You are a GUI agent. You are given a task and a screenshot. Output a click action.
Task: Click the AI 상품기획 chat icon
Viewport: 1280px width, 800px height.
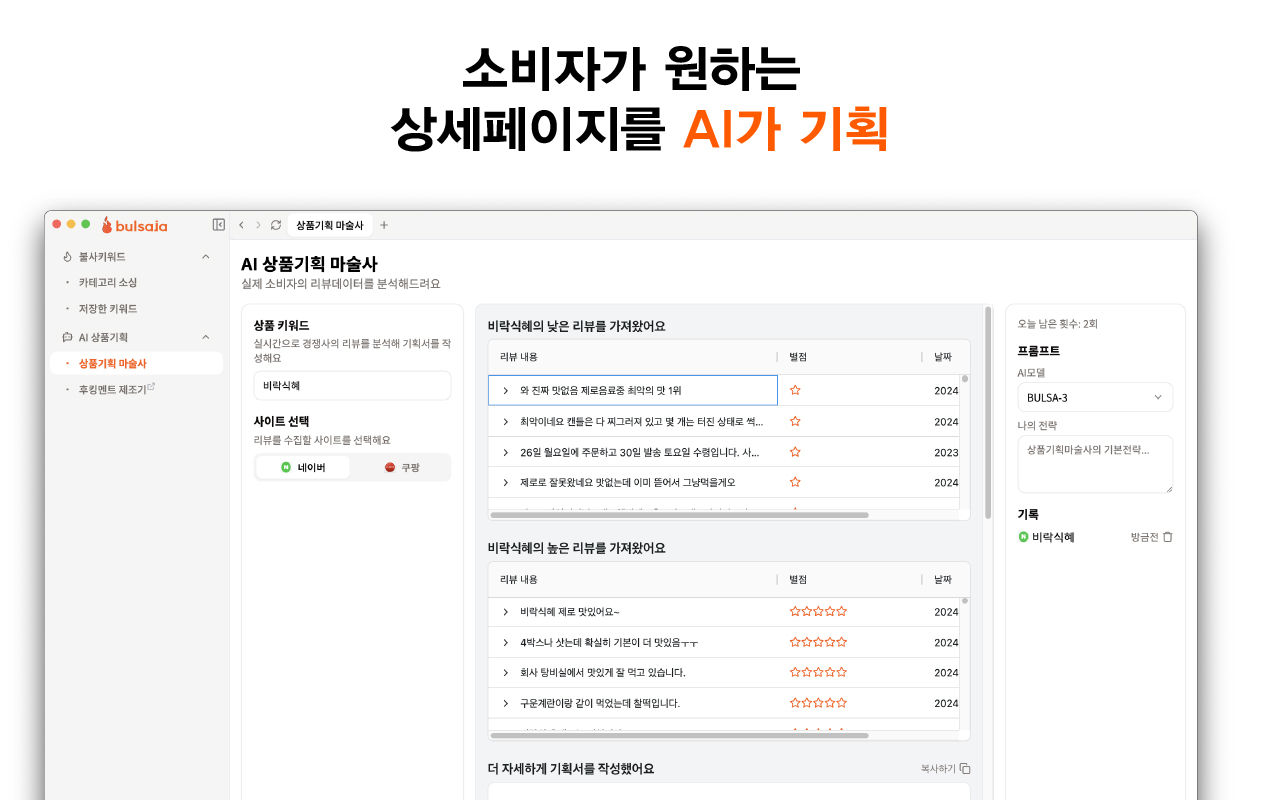67,337
